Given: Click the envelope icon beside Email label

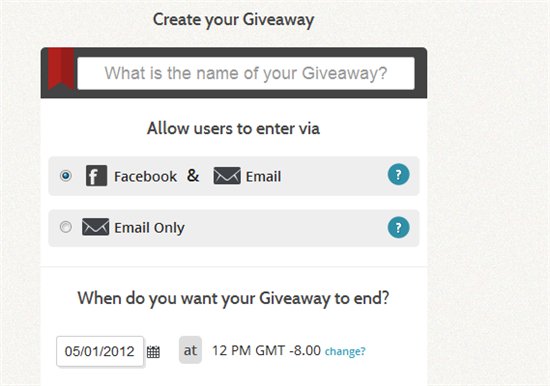Looking at the screenshot, I should (x=227, y=175).
